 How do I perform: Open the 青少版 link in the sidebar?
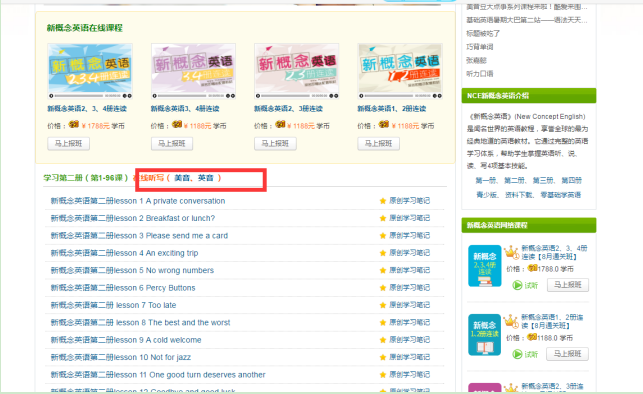[486, 195]
